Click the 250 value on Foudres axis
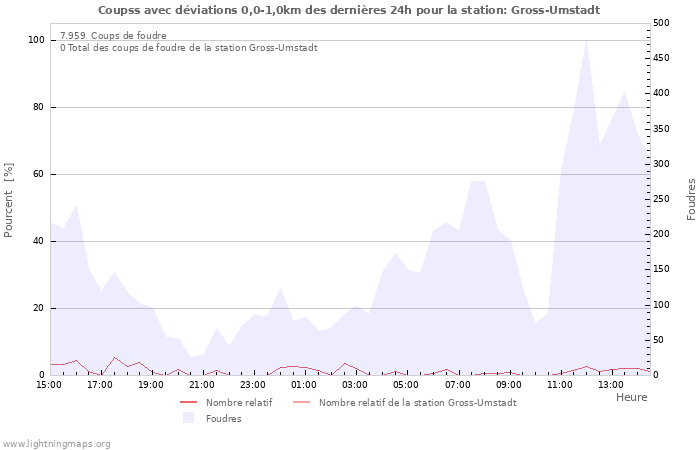Viewport: 700px width, 450px height. (x=661, y=199)
